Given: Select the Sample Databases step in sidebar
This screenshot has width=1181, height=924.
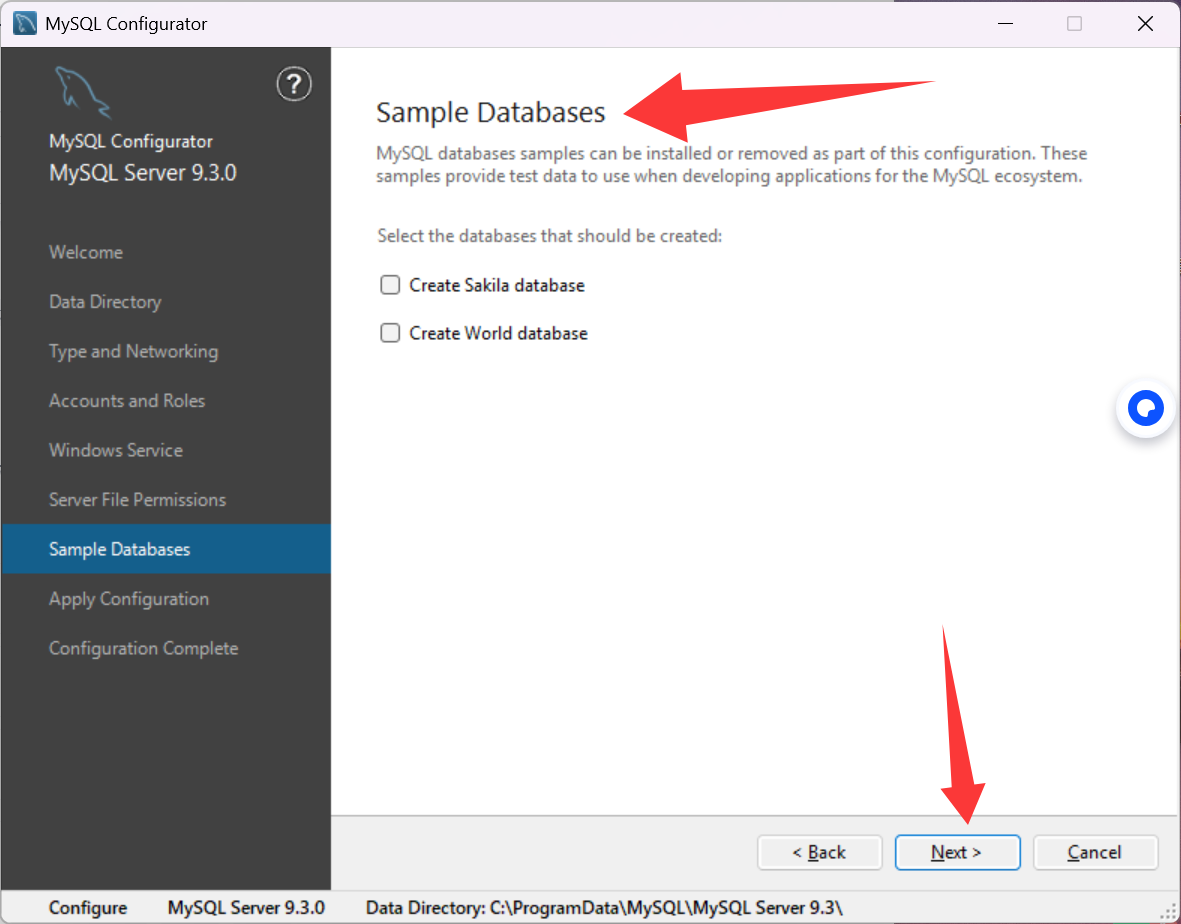Looking at the screenshot, I should tap(166, 549).
